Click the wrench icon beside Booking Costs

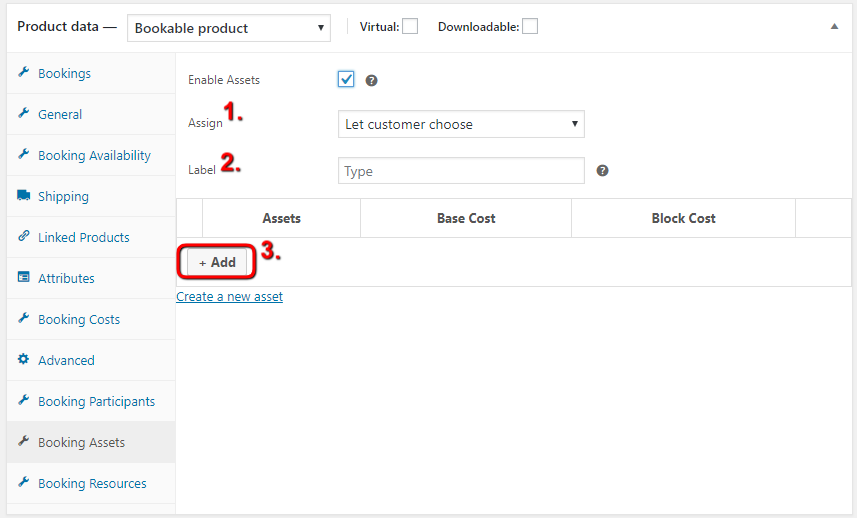(24, 318)
